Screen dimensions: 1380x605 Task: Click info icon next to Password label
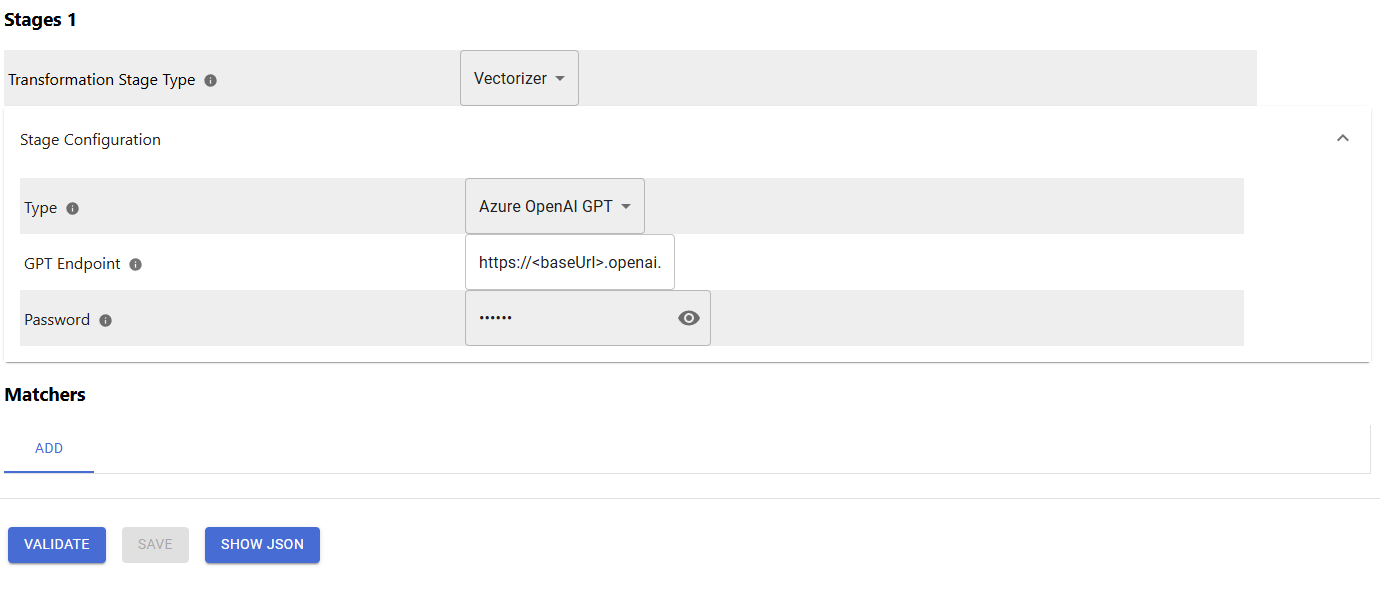click(105, 320)
